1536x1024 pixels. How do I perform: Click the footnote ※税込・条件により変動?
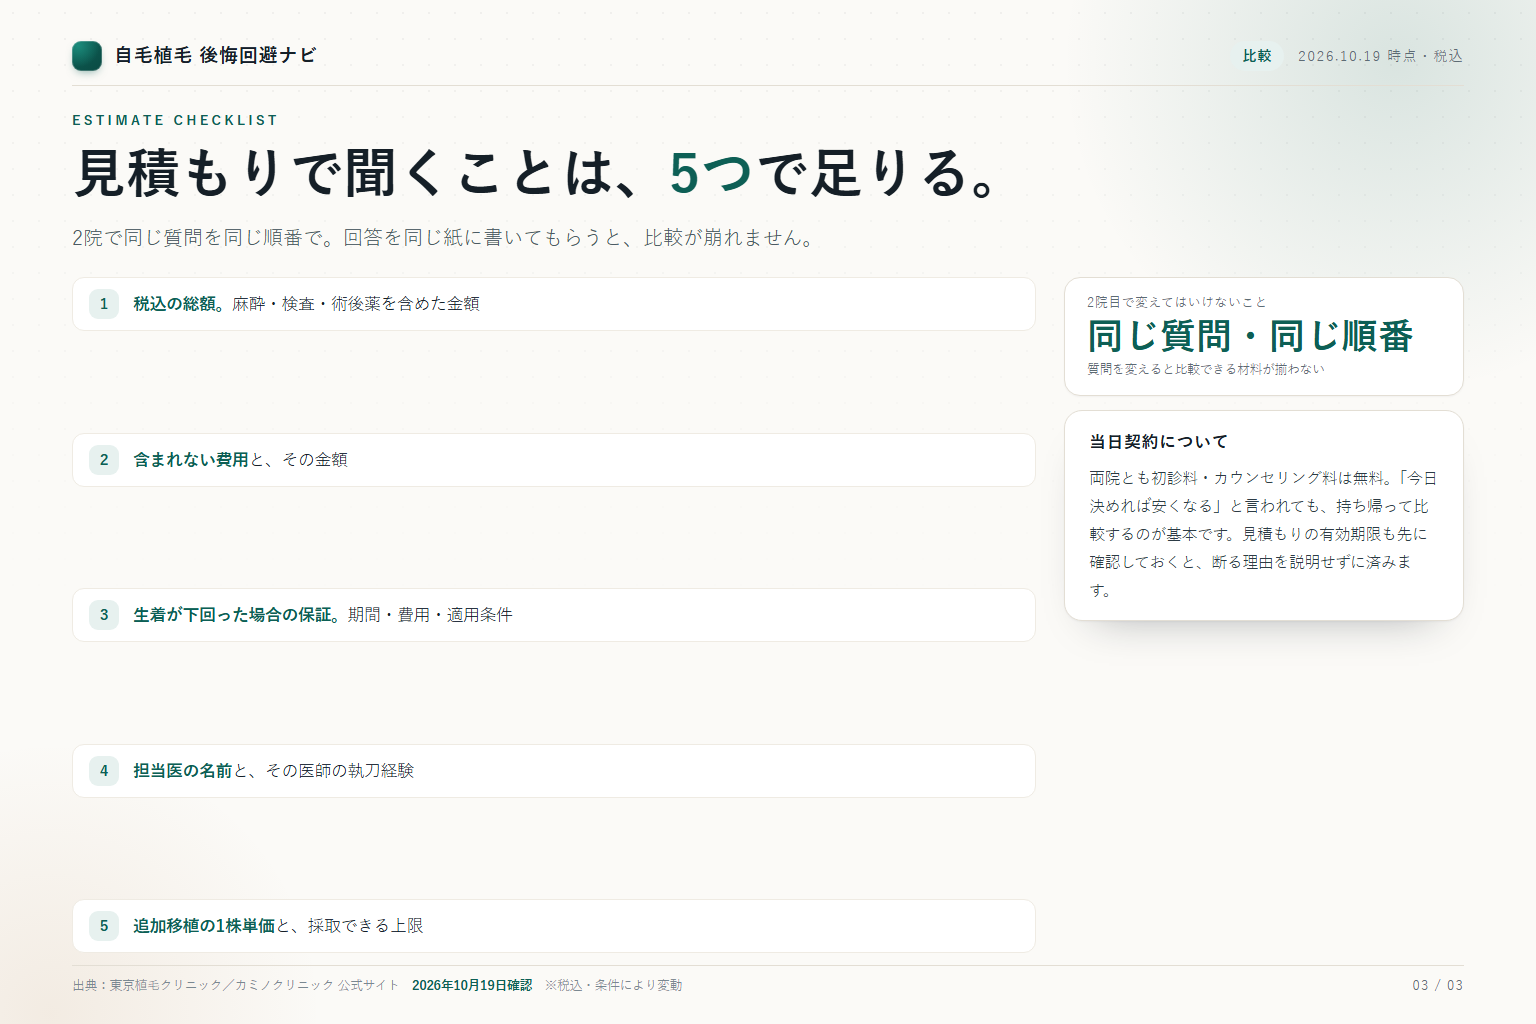(614, 986)
